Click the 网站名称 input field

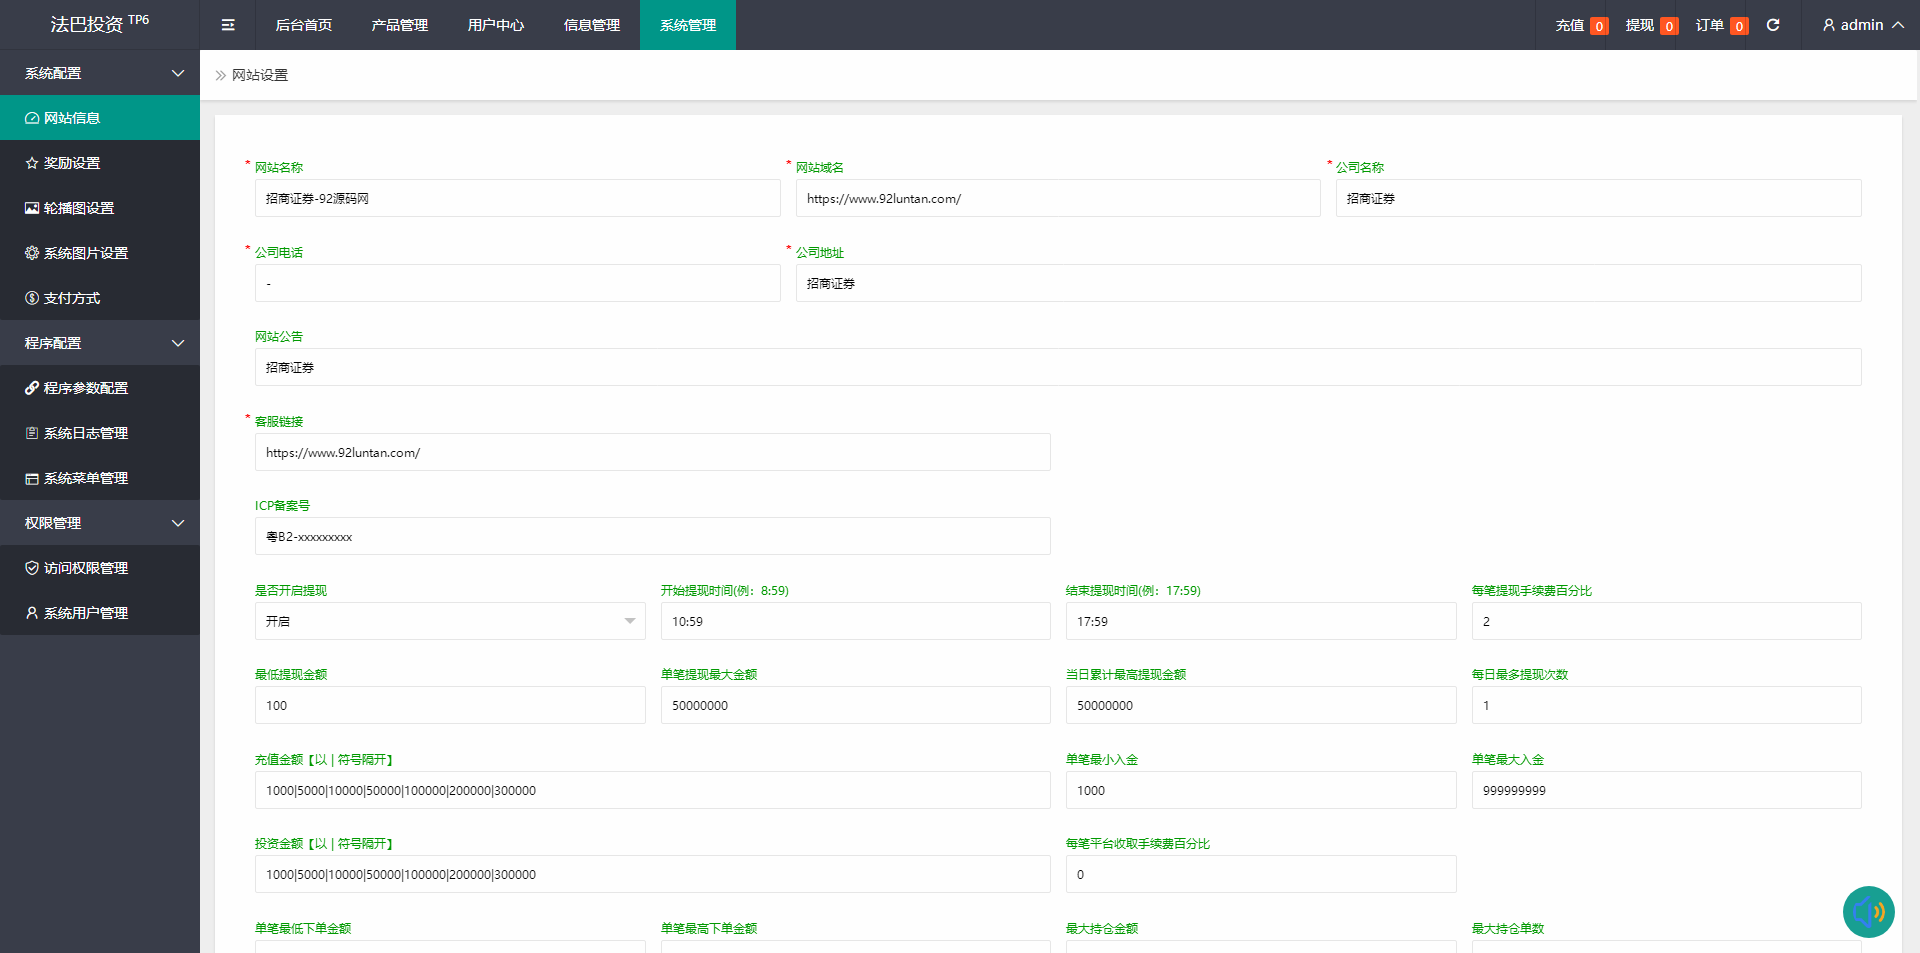(517, 198)
